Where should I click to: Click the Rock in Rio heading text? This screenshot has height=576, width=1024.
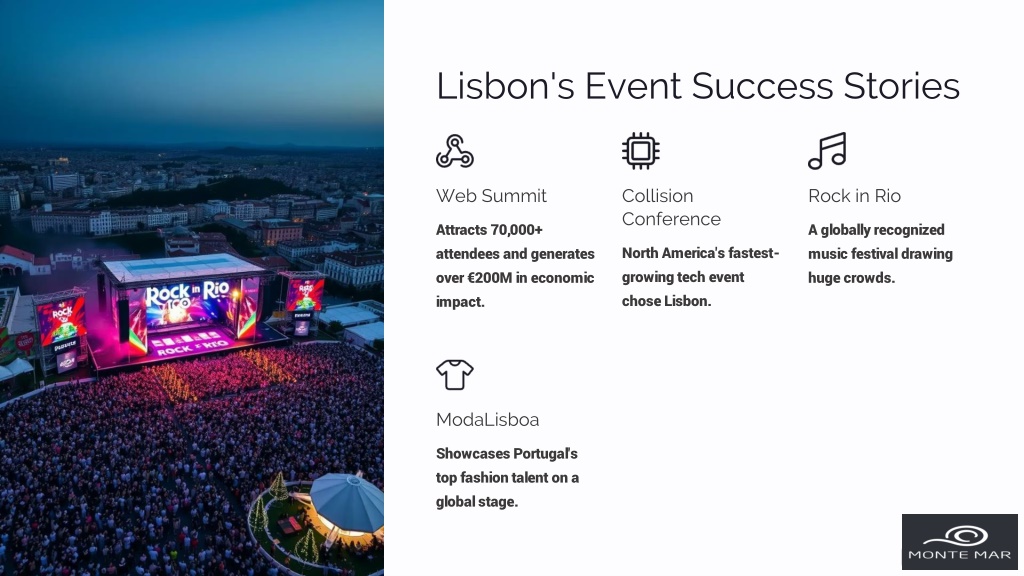tap(854, 196)
